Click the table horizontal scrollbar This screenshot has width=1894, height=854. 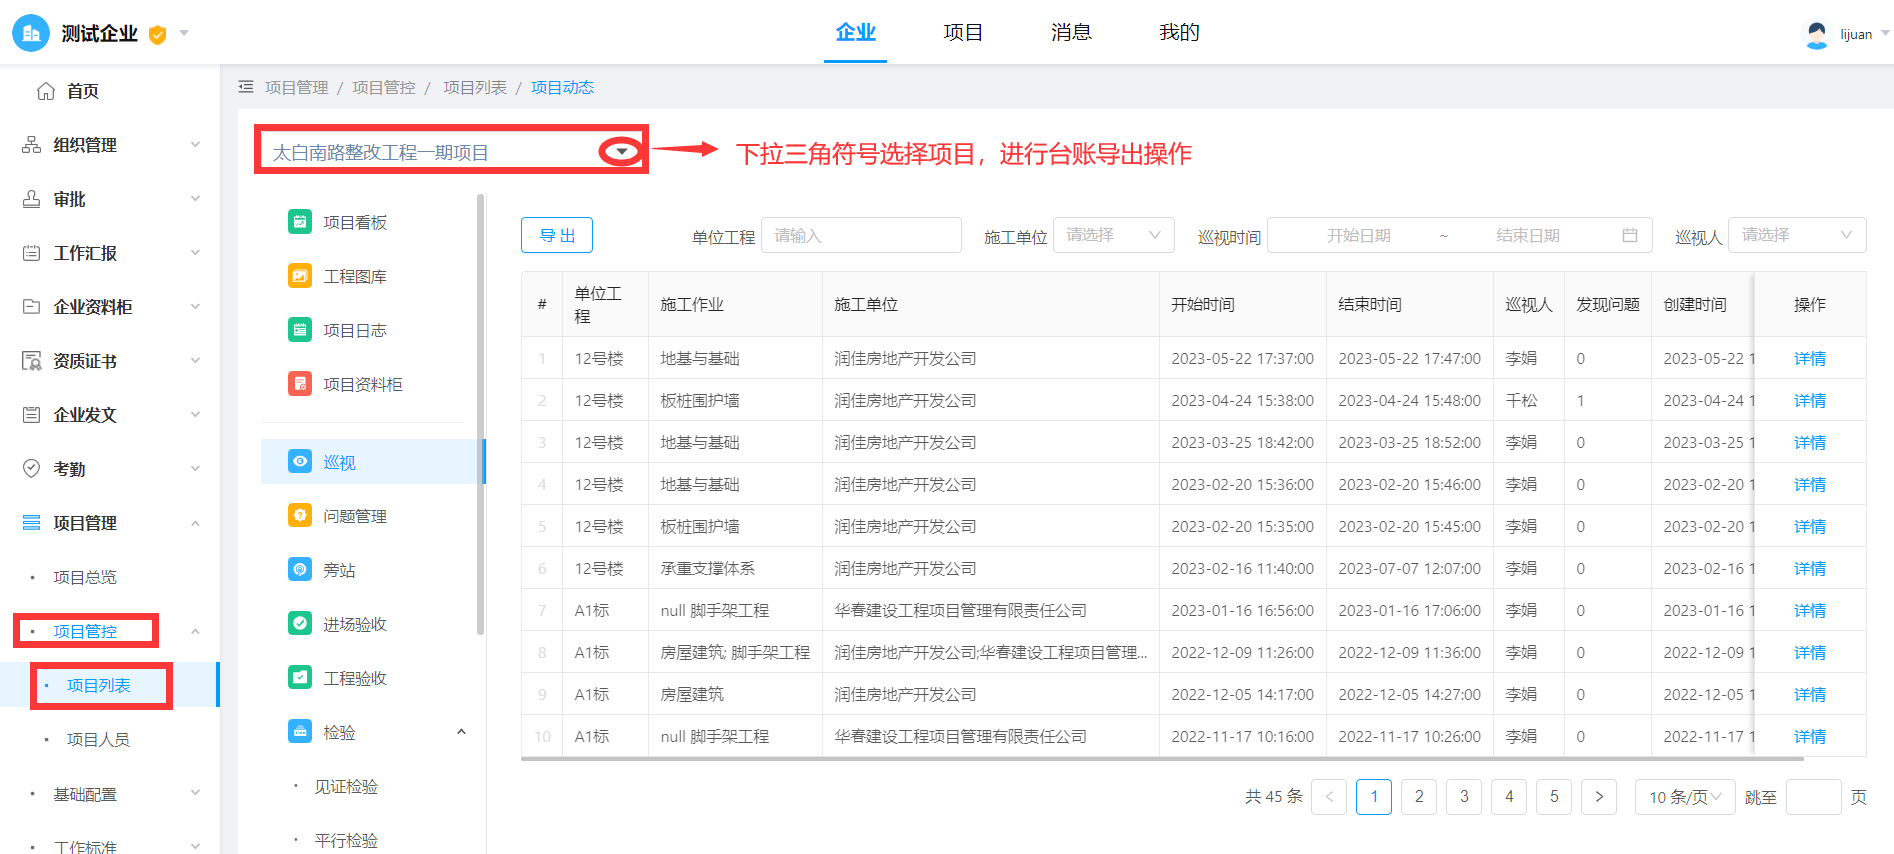coord(1162,759)
